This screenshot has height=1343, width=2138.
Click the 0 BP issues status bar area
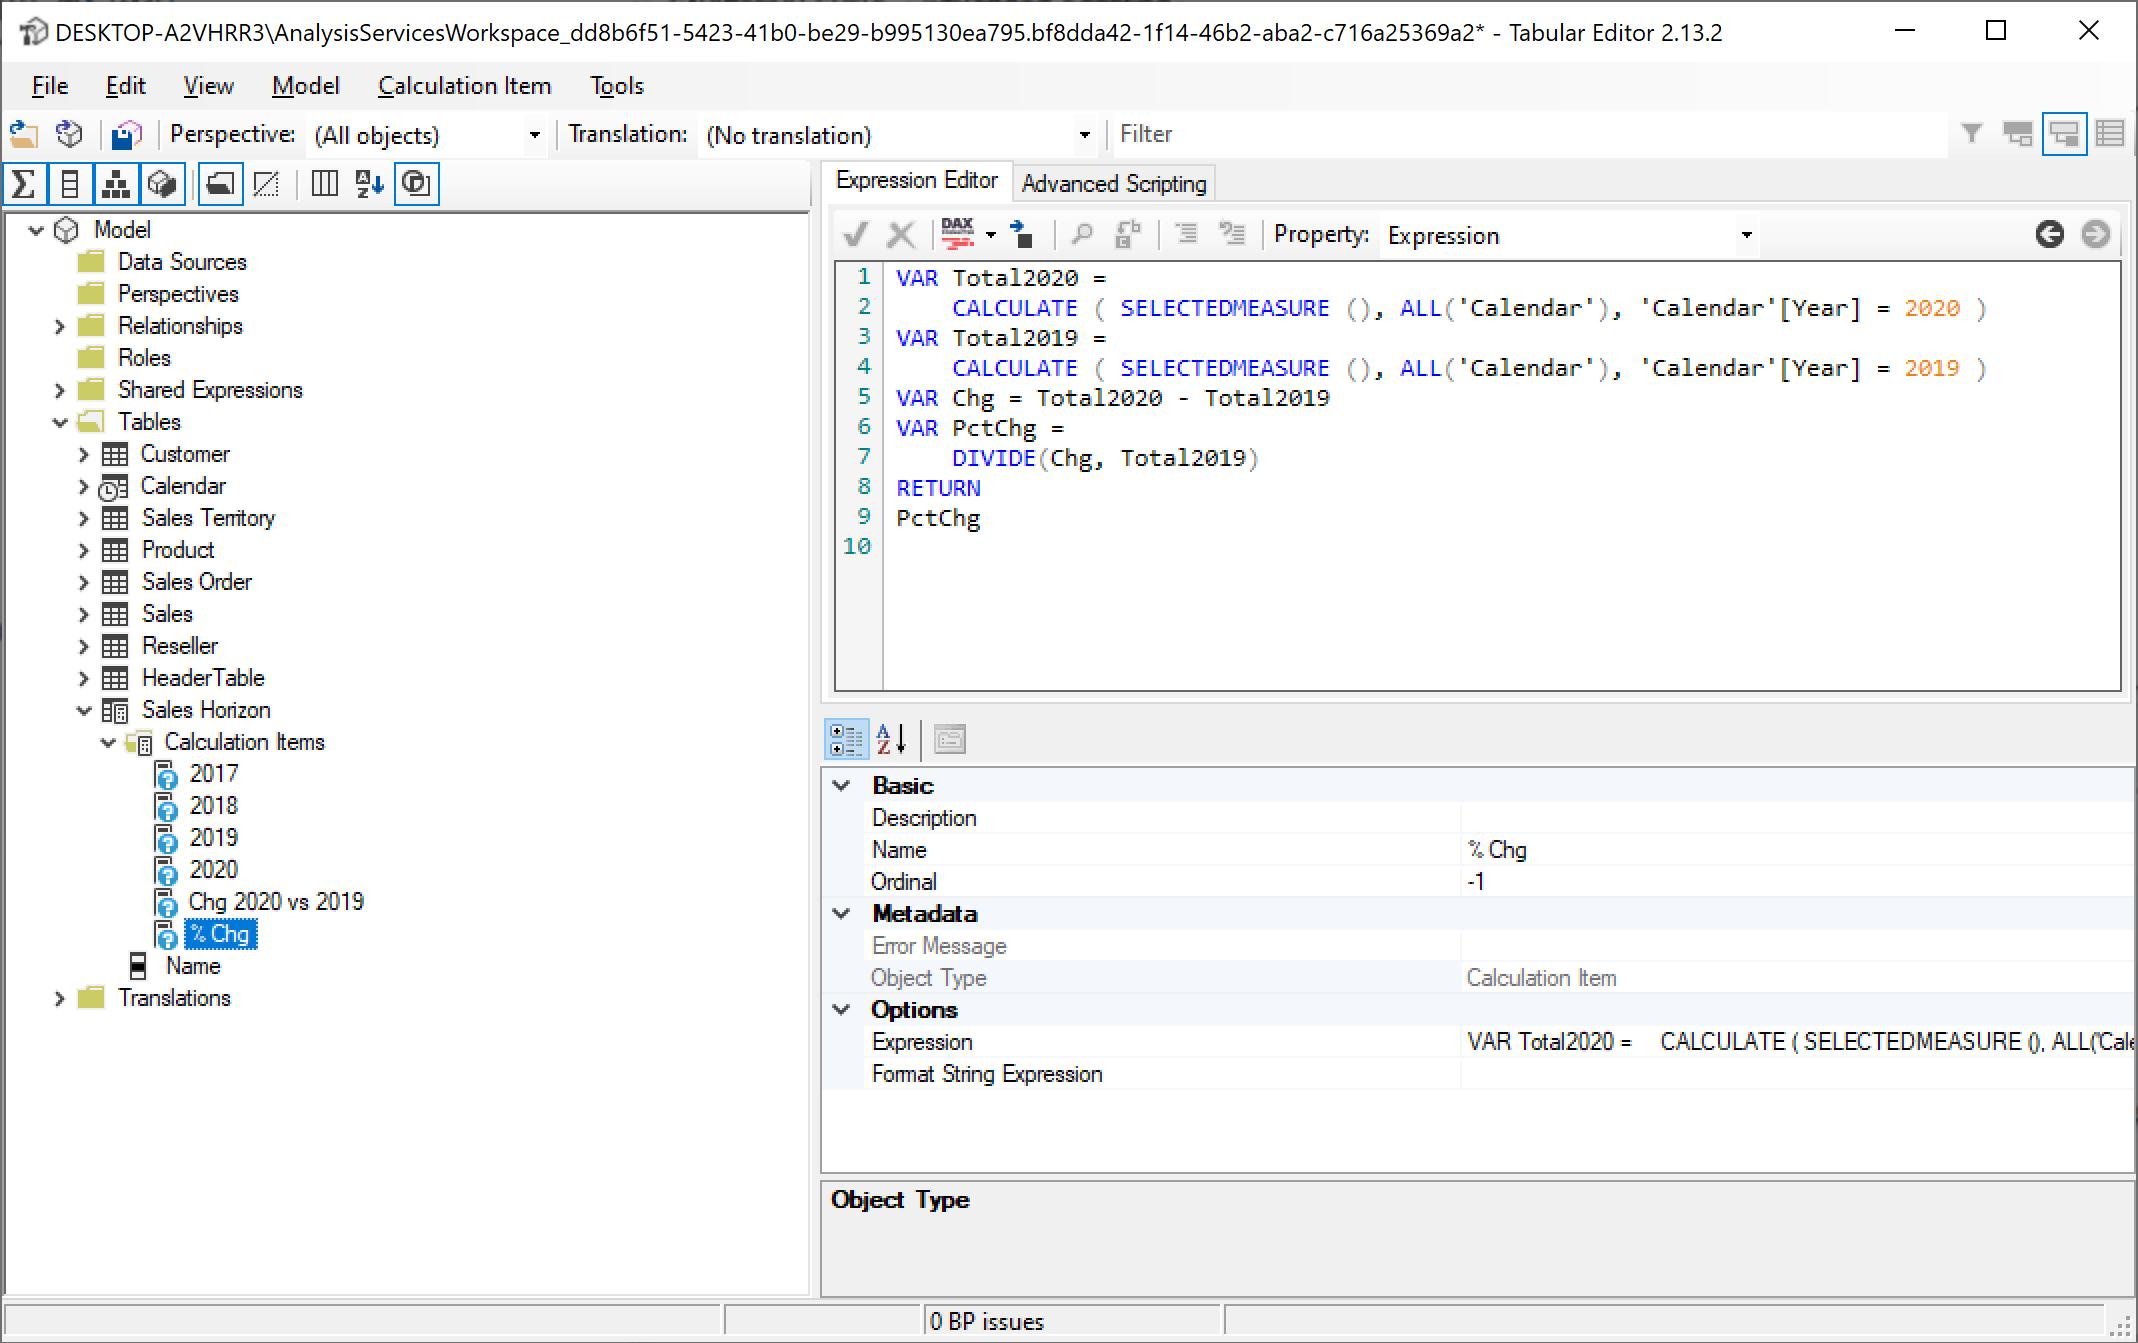985,1321
